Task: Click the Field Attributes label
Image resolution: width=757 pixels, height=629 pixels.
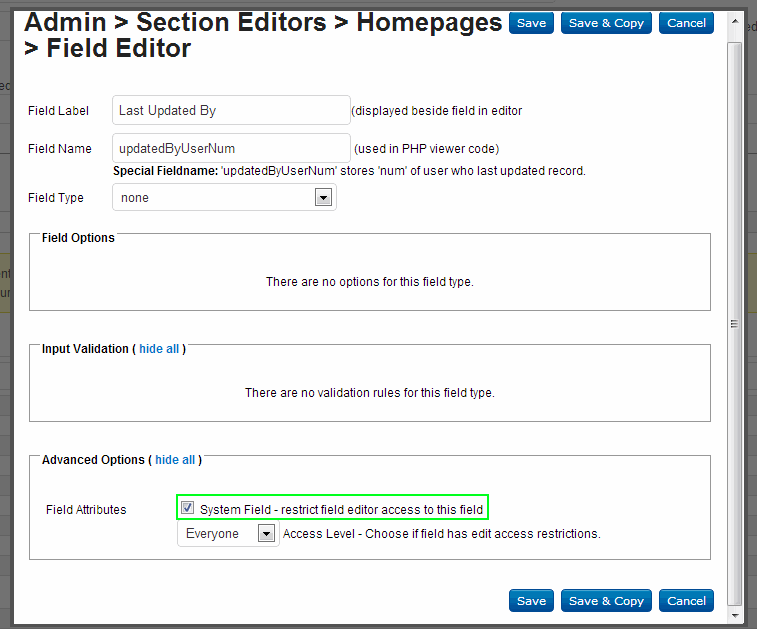Action: tap(86, 510)
